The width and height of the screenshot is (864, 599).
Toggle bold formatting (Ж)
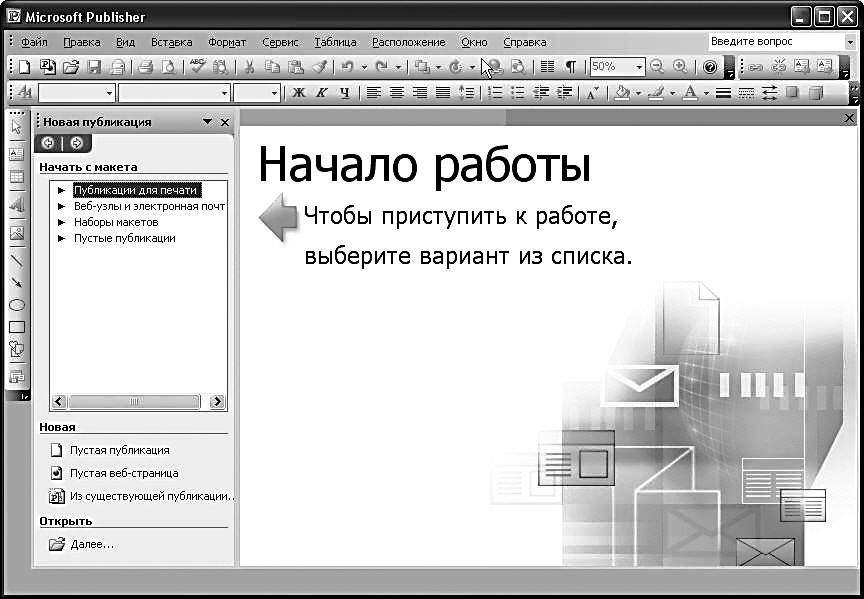pos(298,93)
